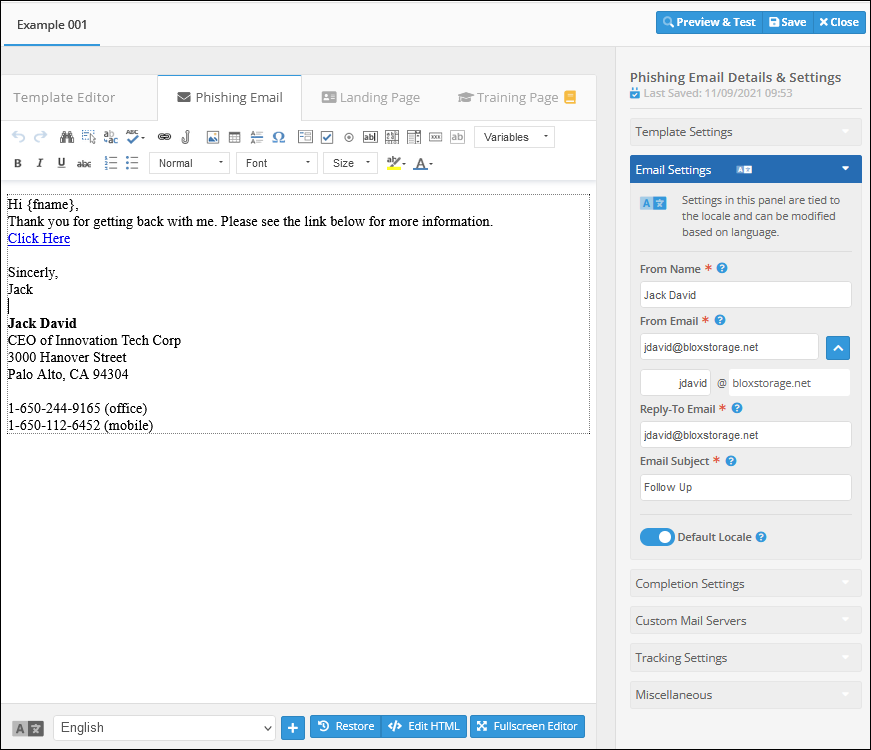Screen dimensions: 871x750
Task: Insert a numbered list
Action: pos(111,163)
